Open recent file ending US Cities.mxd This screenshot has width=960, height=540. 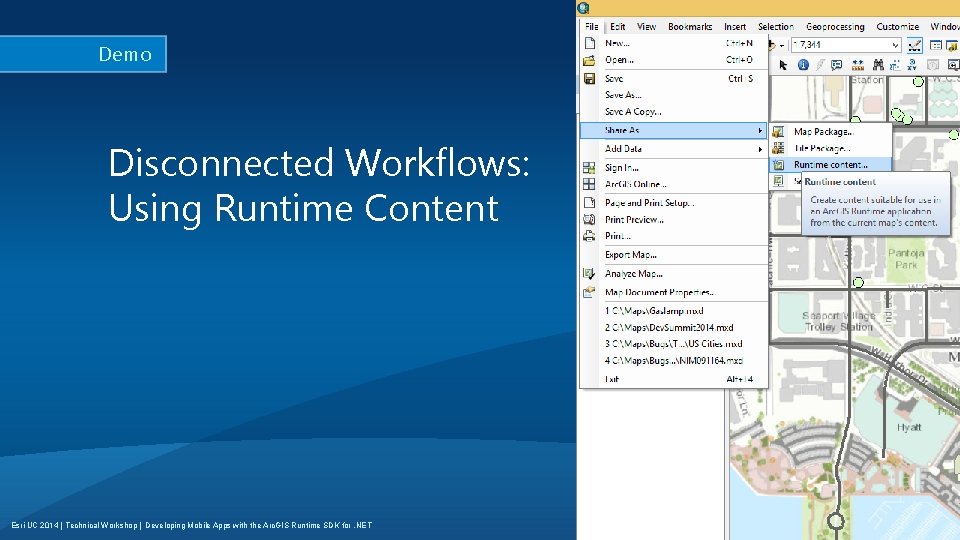673,344
